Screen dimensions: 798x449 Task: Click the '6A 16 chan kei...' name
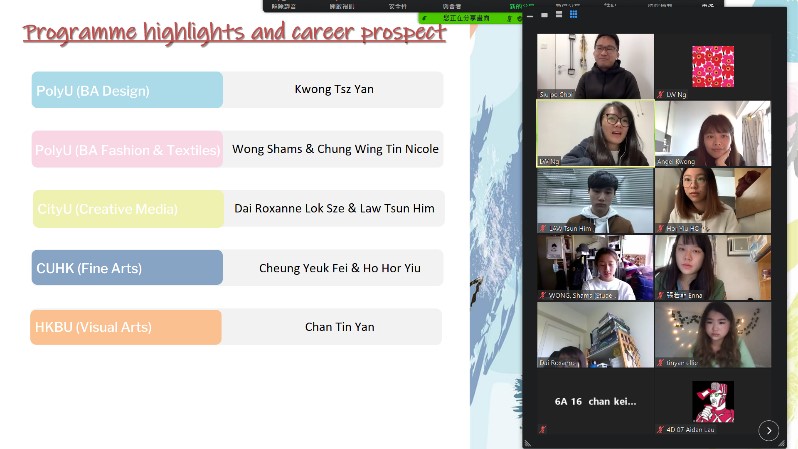click(595, 401)
